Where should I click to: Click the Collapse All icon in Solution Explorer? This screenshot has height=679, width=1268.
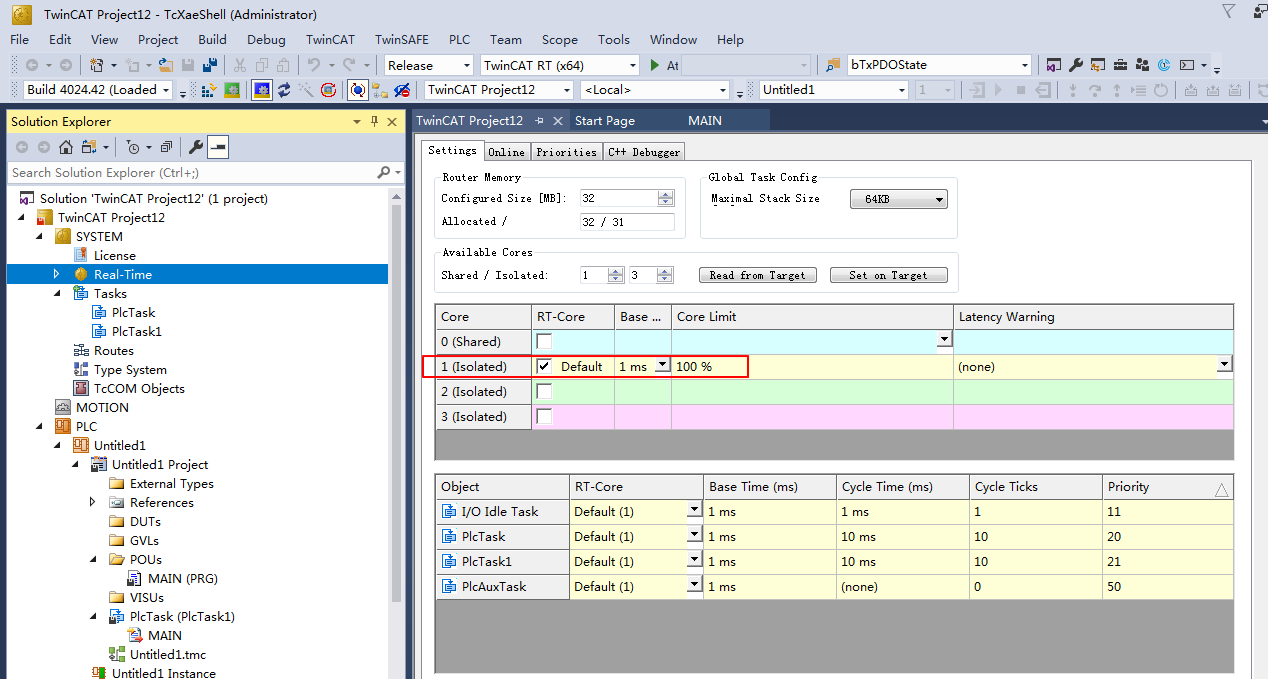167,147
